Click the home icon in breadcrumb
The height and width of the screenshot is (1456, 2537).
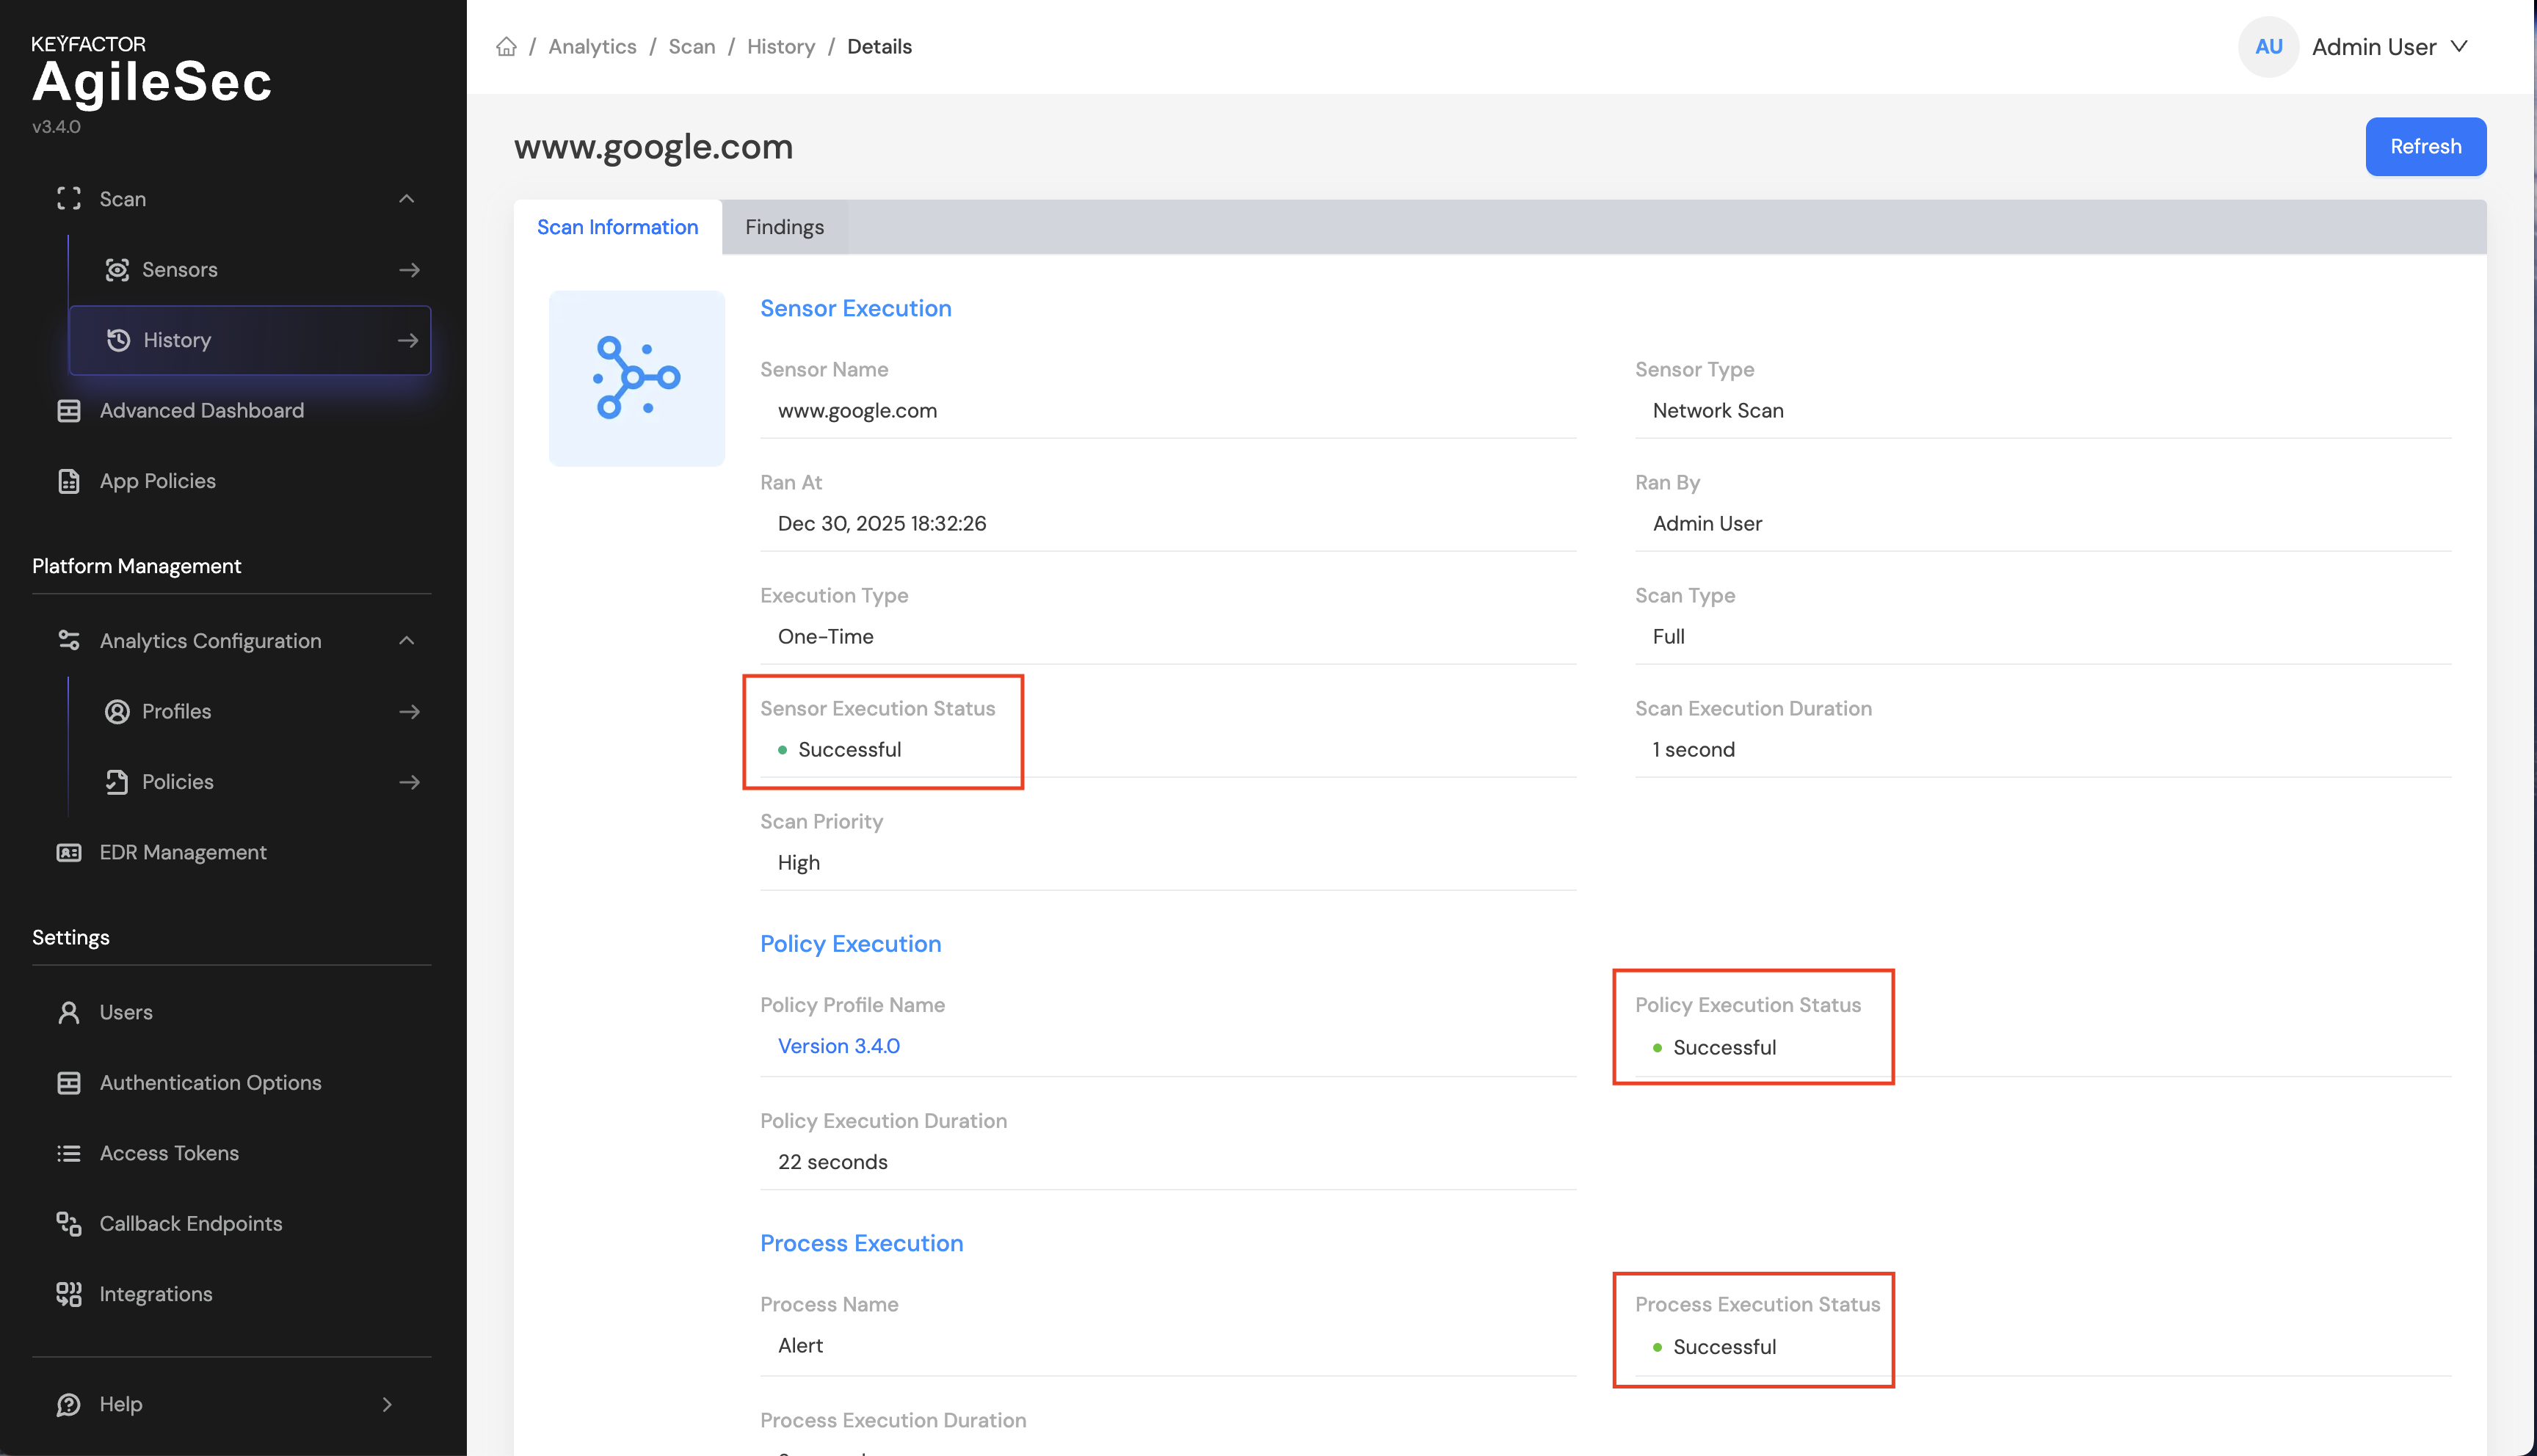coord(506,47)
